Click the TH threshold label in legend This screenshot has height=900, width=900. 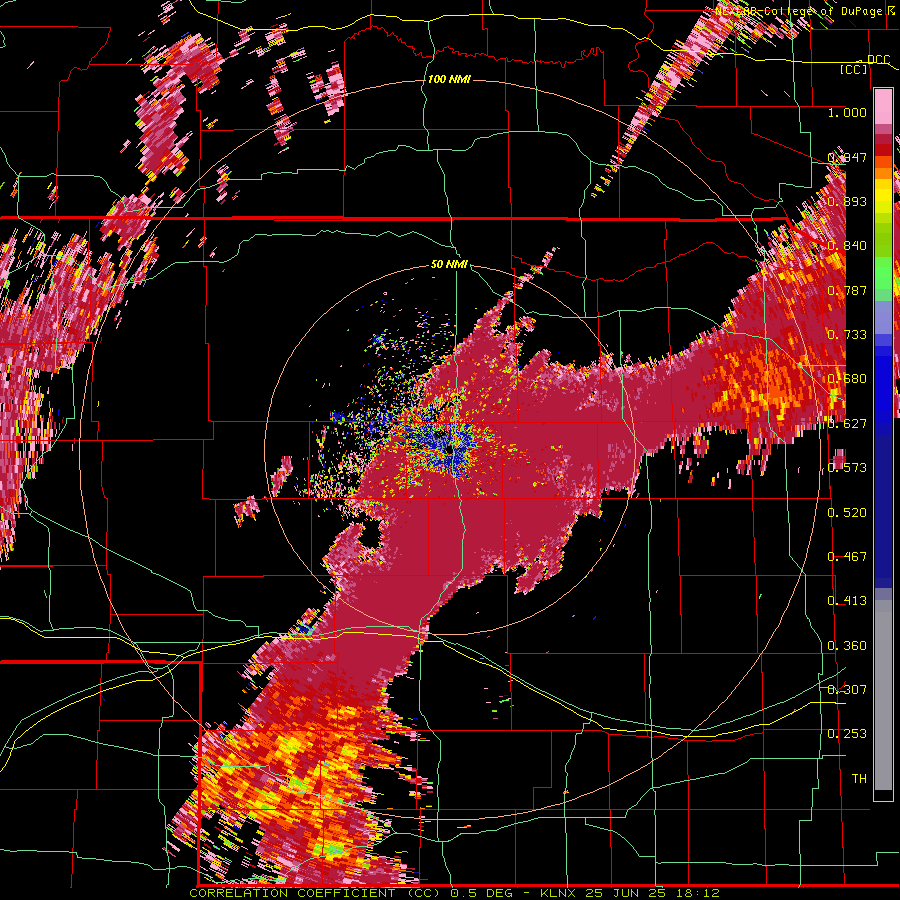pos(859,779)
